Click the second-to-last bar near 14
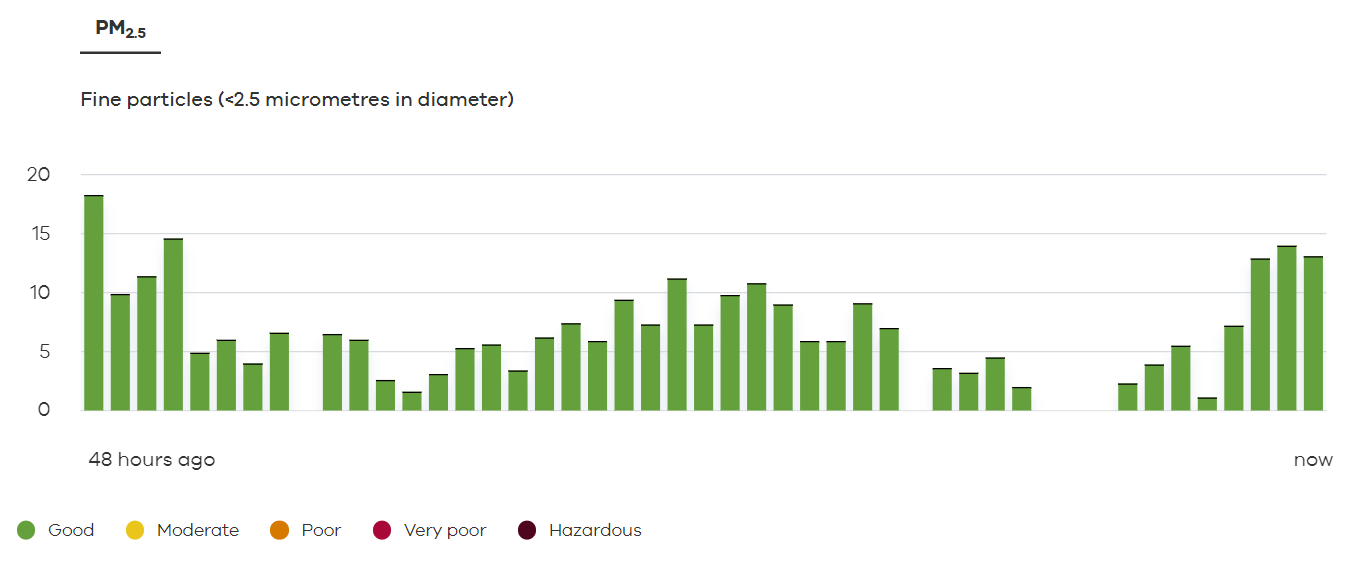This screenshot has height=585, width=1363. point(1287,328)
